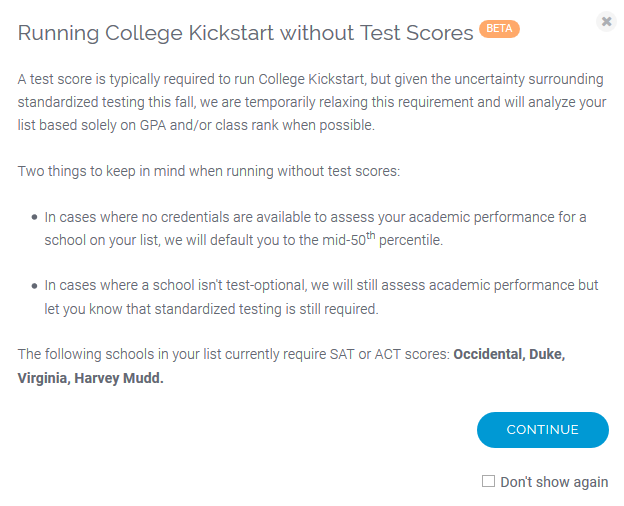Viewport: 624px width, 506px height.
Task: Click the bold "Occidental" school name
Action: (x=488, y=354)
